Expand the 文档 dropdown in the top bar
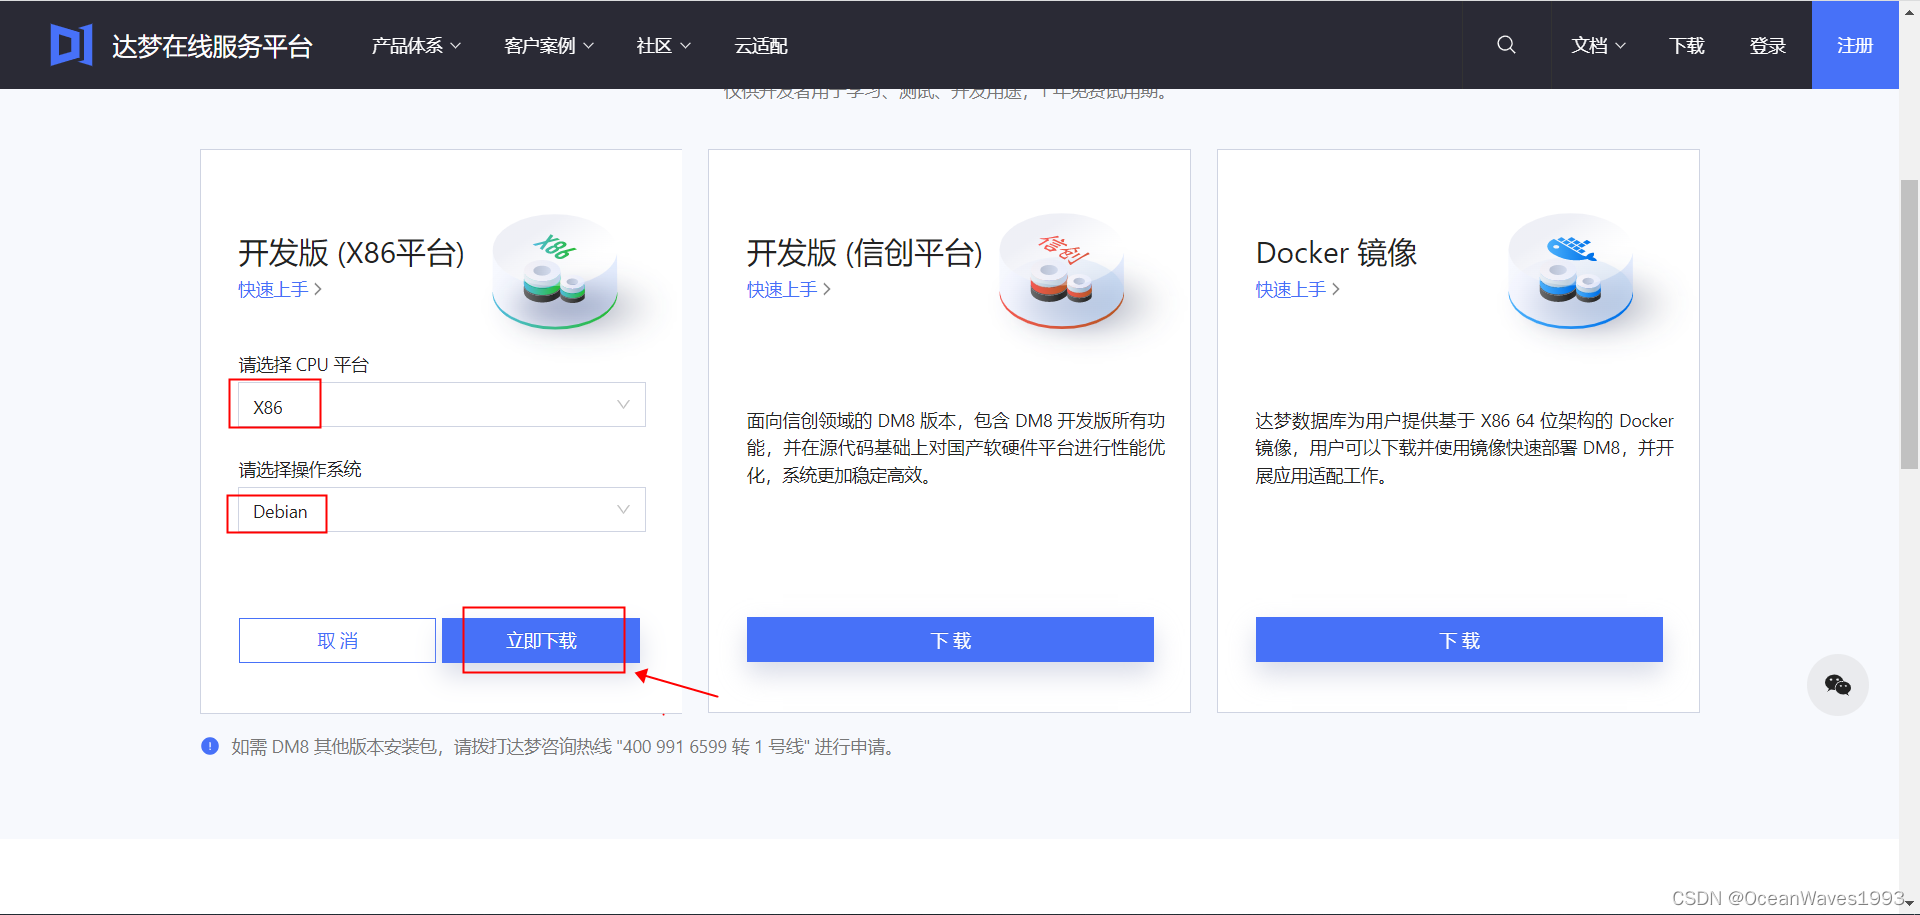The image size is (1920, 915). click(1597, 45)
